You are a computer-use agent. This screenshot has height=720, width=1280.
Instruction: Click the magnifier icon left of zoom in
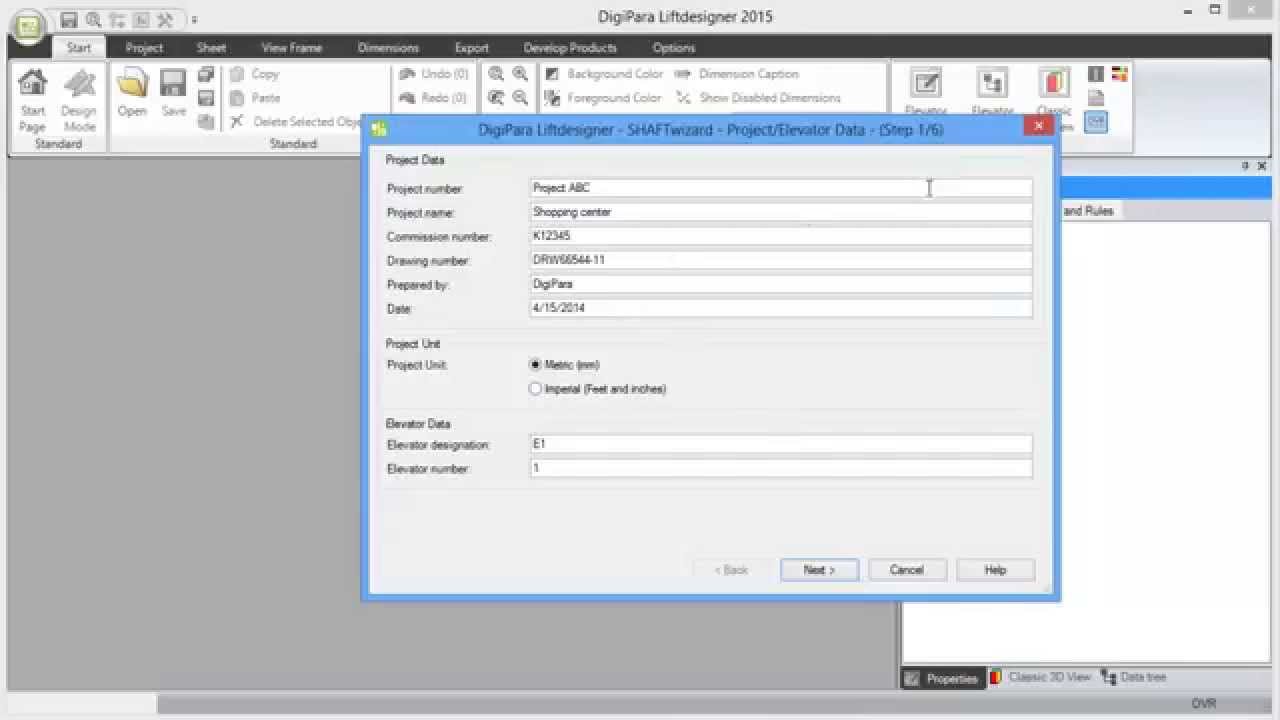tap(496, 74)
